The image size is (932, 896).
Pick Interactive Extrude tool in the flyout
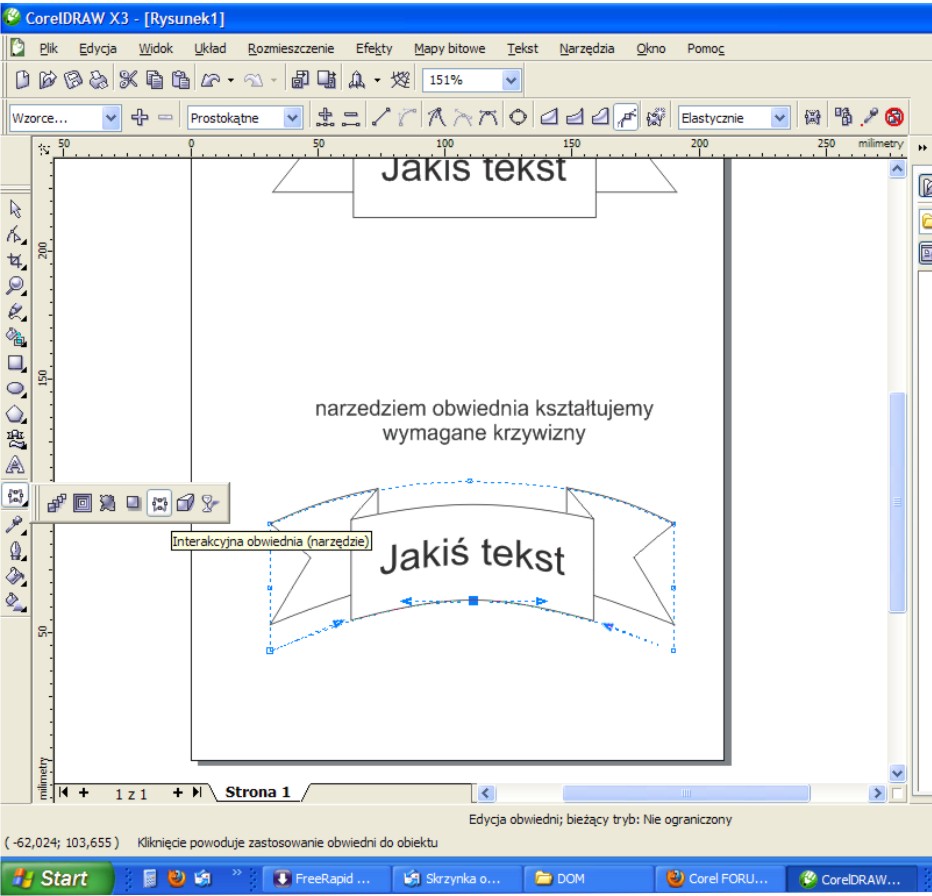184,503
